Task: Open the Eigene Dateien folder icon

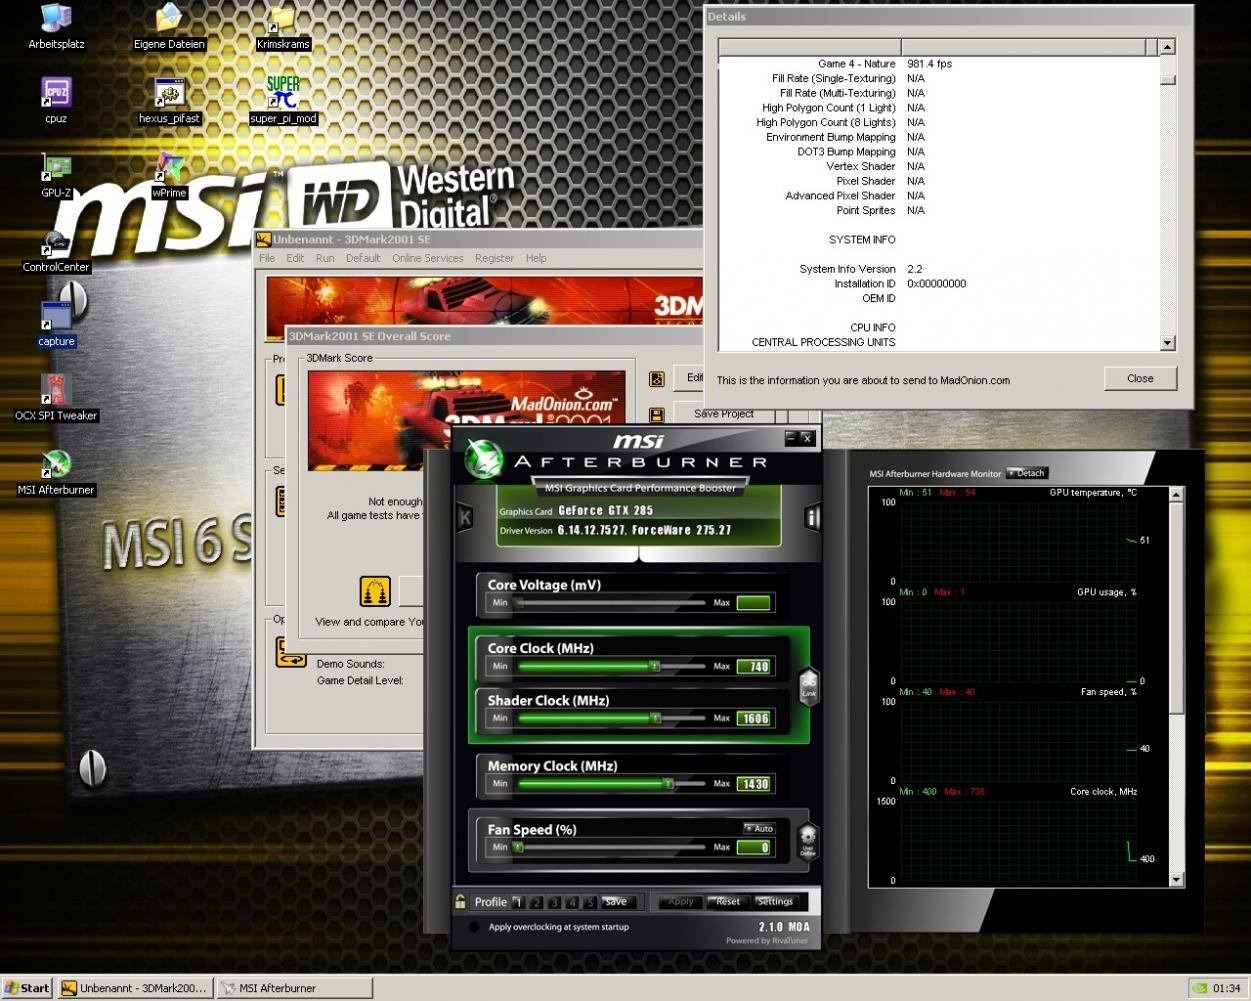Action: (169, 18)
